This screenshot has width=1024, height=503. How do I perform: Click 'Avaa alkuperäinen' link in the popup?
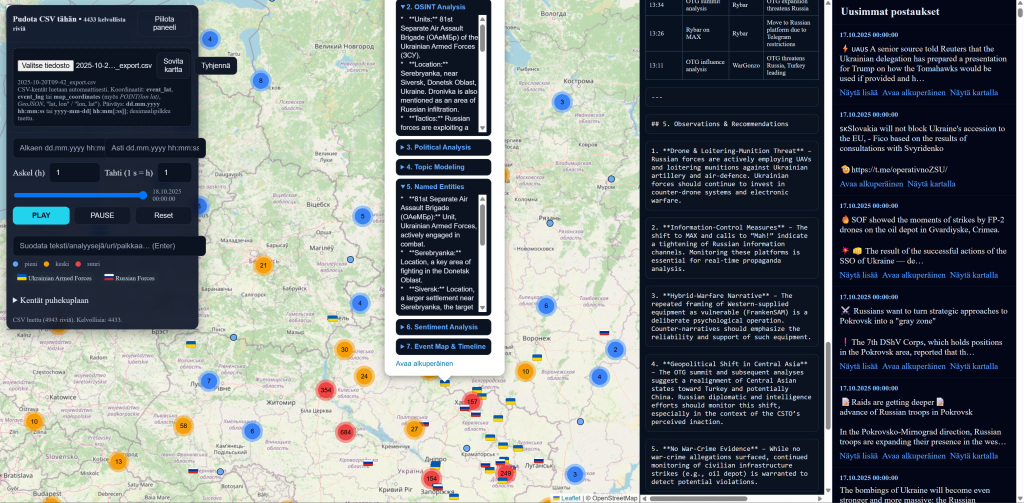pos(424,363)
